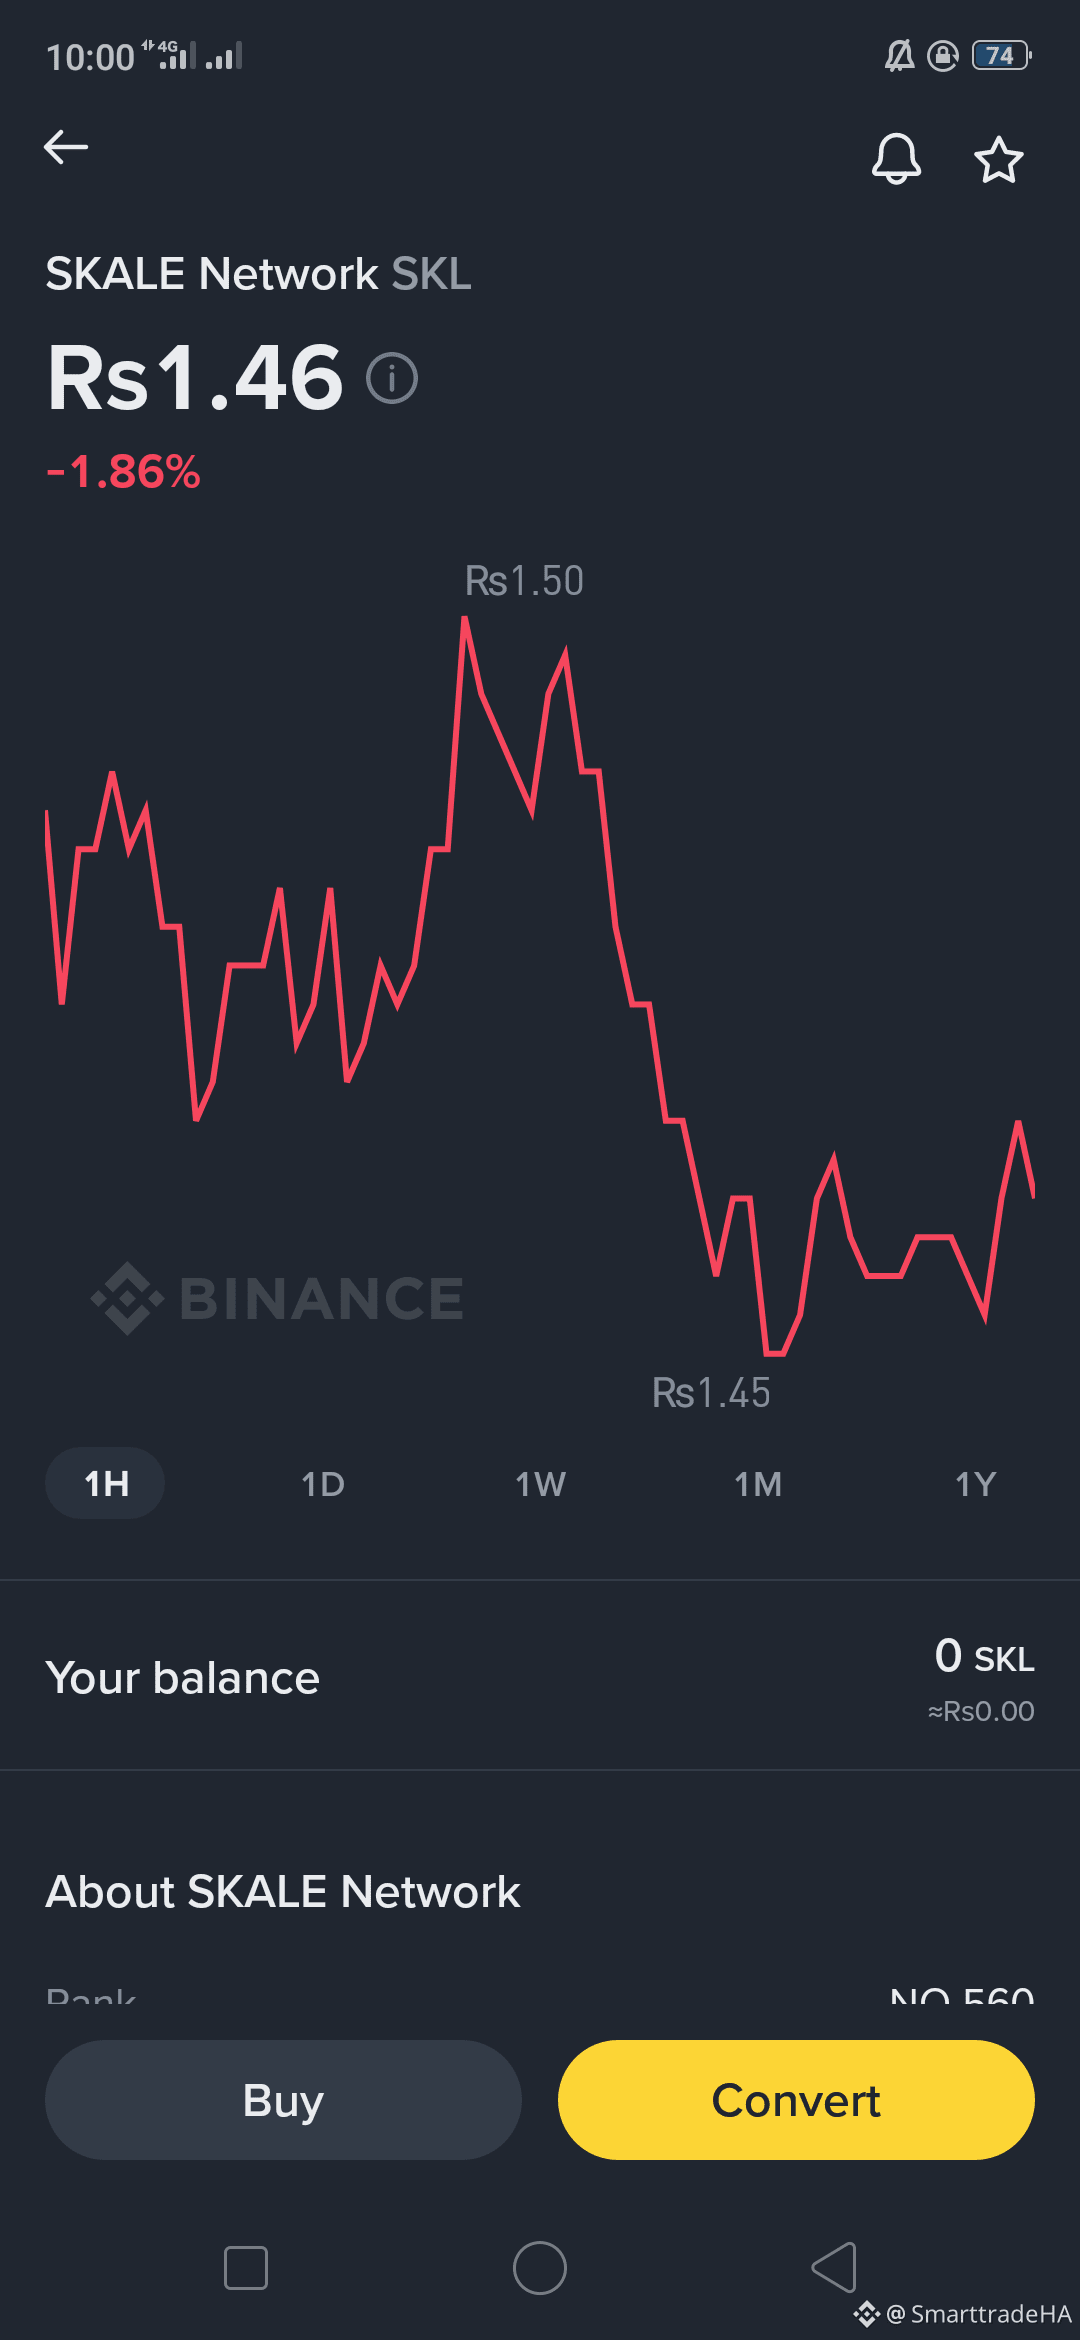Tap the Rs1.50 high point on chart
Screen dimensions: 1080x2340
[x=524, y=581]
